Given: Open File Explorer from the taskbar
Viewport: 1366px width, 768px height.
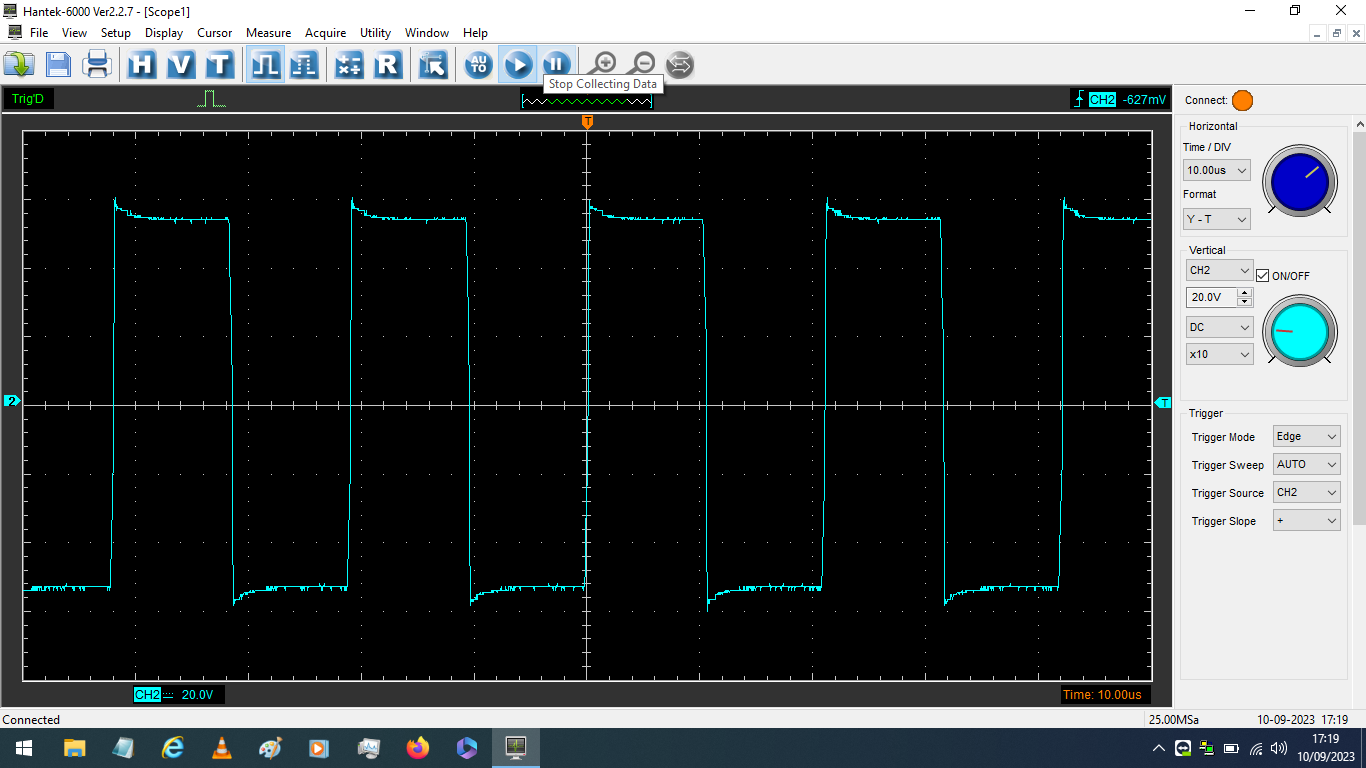Looking at the screenshot, I should [x=75, y=748].
